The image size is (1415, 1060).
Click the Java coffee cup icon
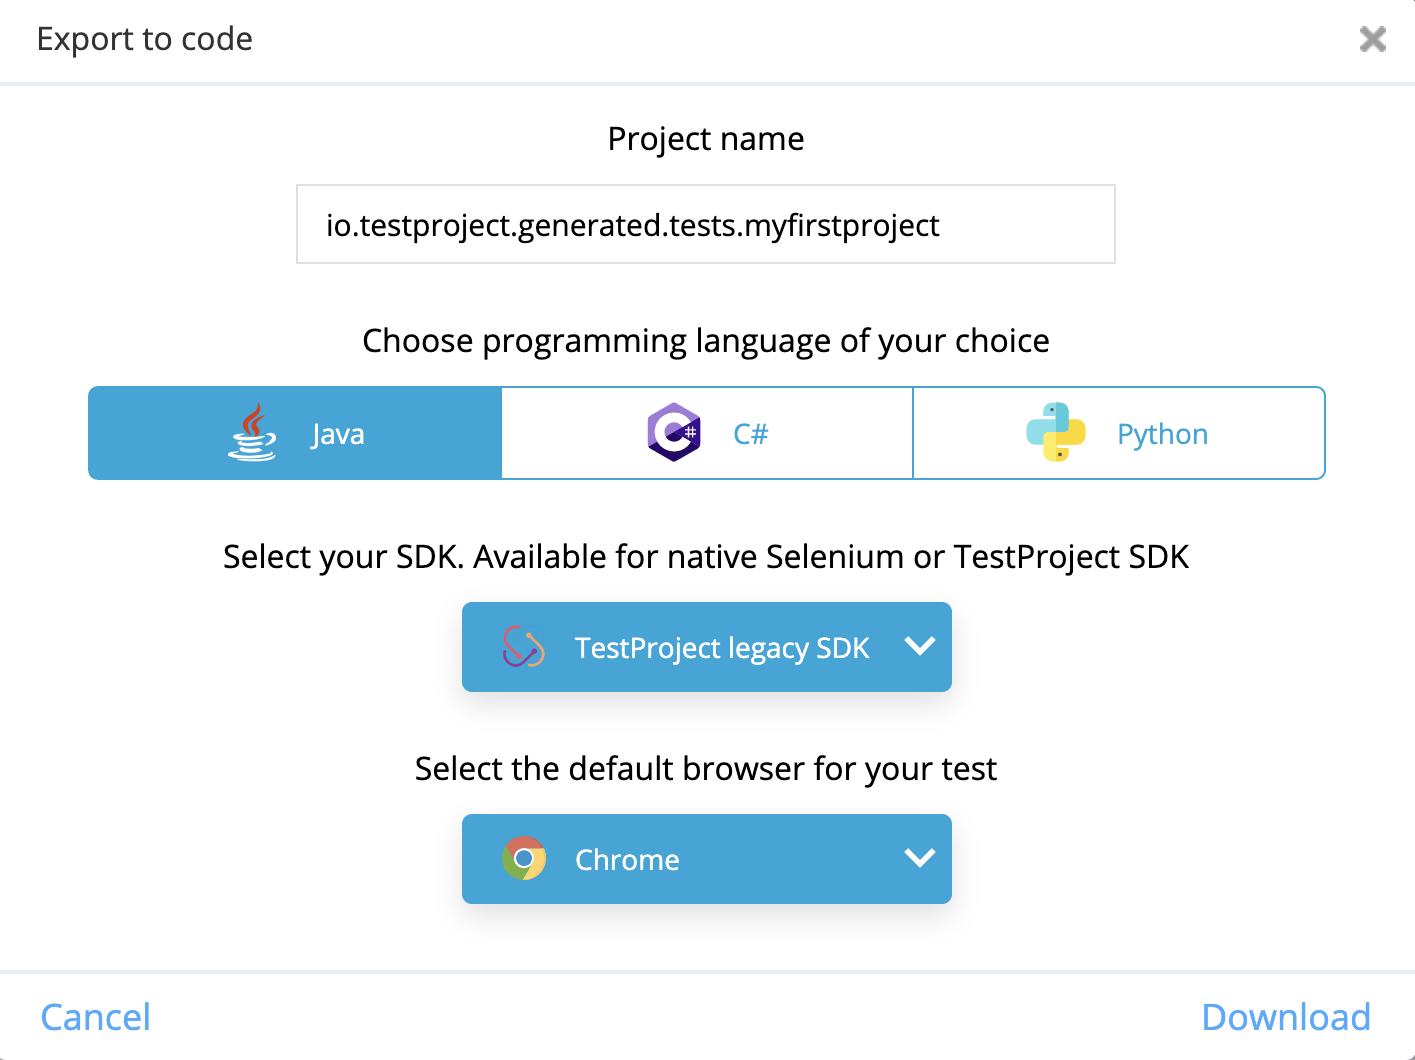point(252,432)
